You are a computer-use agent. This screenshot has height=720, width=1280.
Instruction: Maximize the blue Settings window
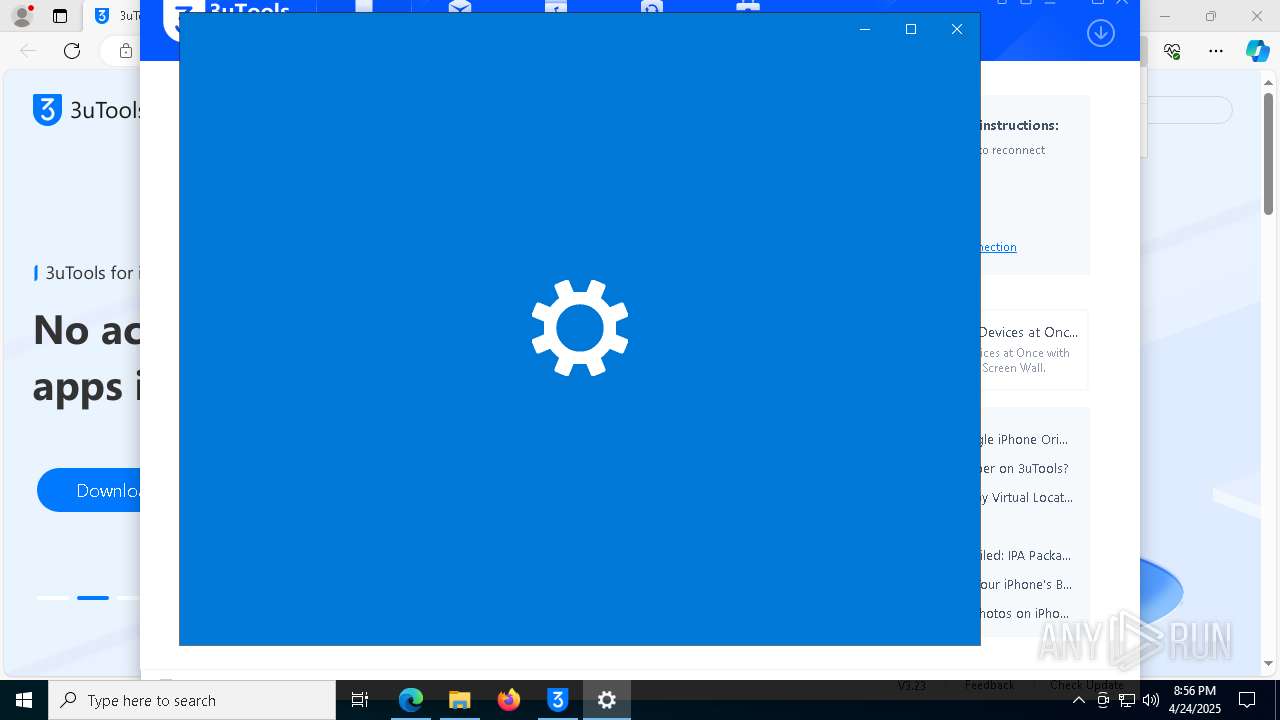click(x=911, y=29)
